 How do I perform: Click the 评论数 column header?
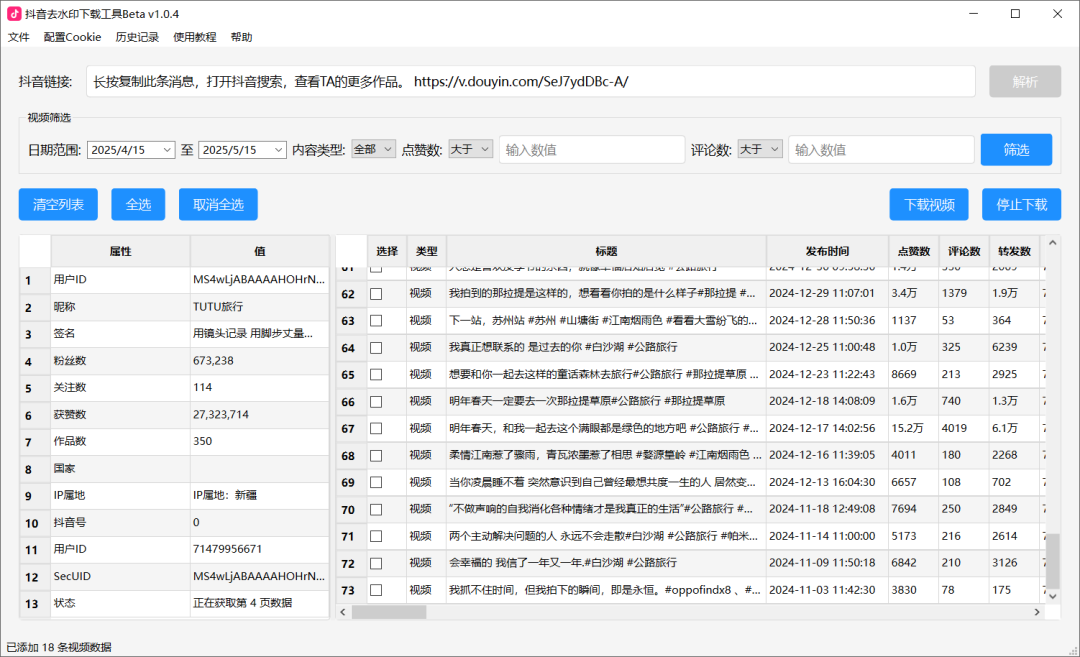point(964,251)
